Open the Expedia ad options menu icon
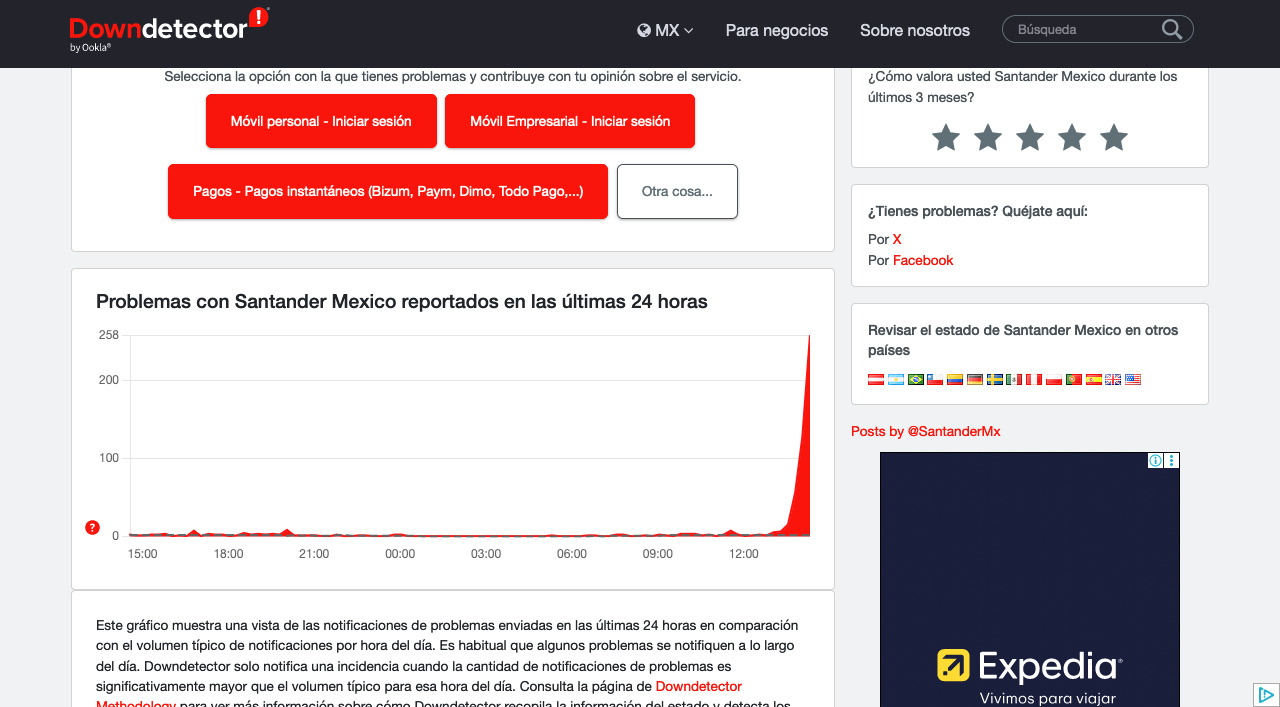Image resolution: width=1280 pixels, height=707 pixels. click(x=1172, y=461)
